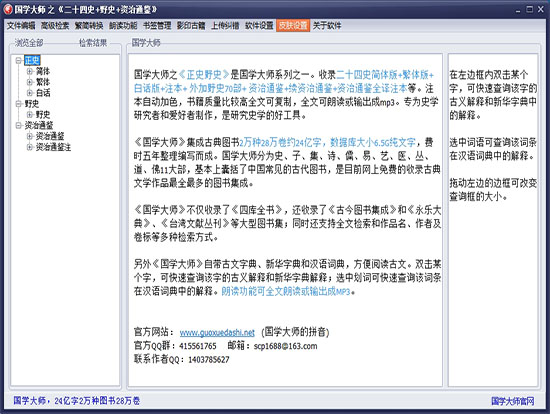The height and width of the screenshot is (414, 550).
Task: Open the 书签管理 menu
Action: (x=157, y=26)
